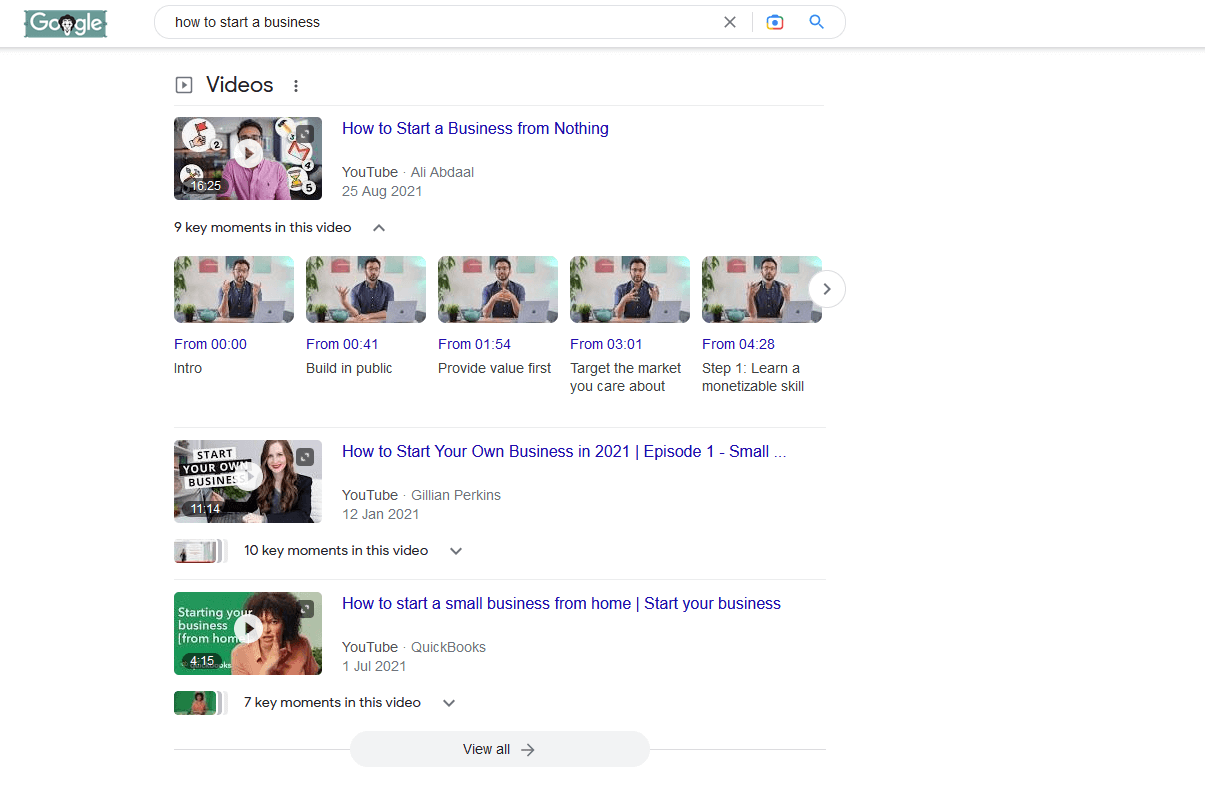This screenshot has width=1205, height=801.
Task: Click the 16:25 duration badge
Action: [205, 186]
